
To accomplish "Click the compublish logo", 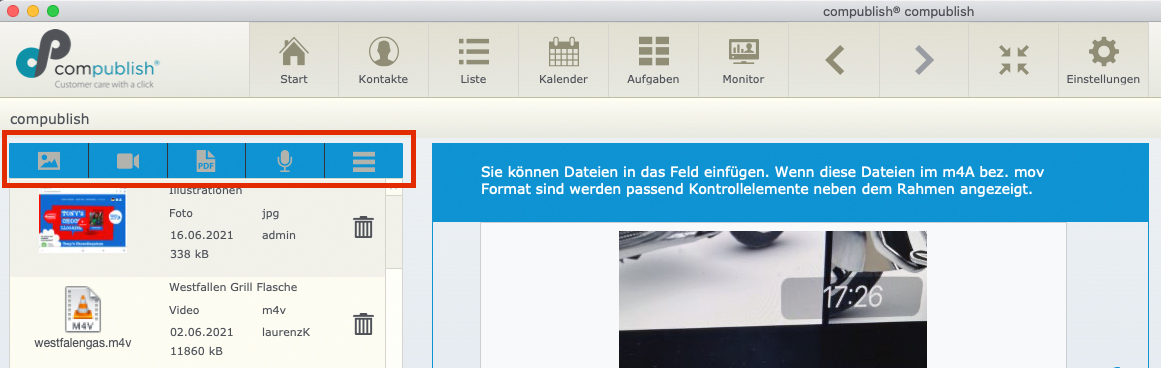I will pos(88,60).
